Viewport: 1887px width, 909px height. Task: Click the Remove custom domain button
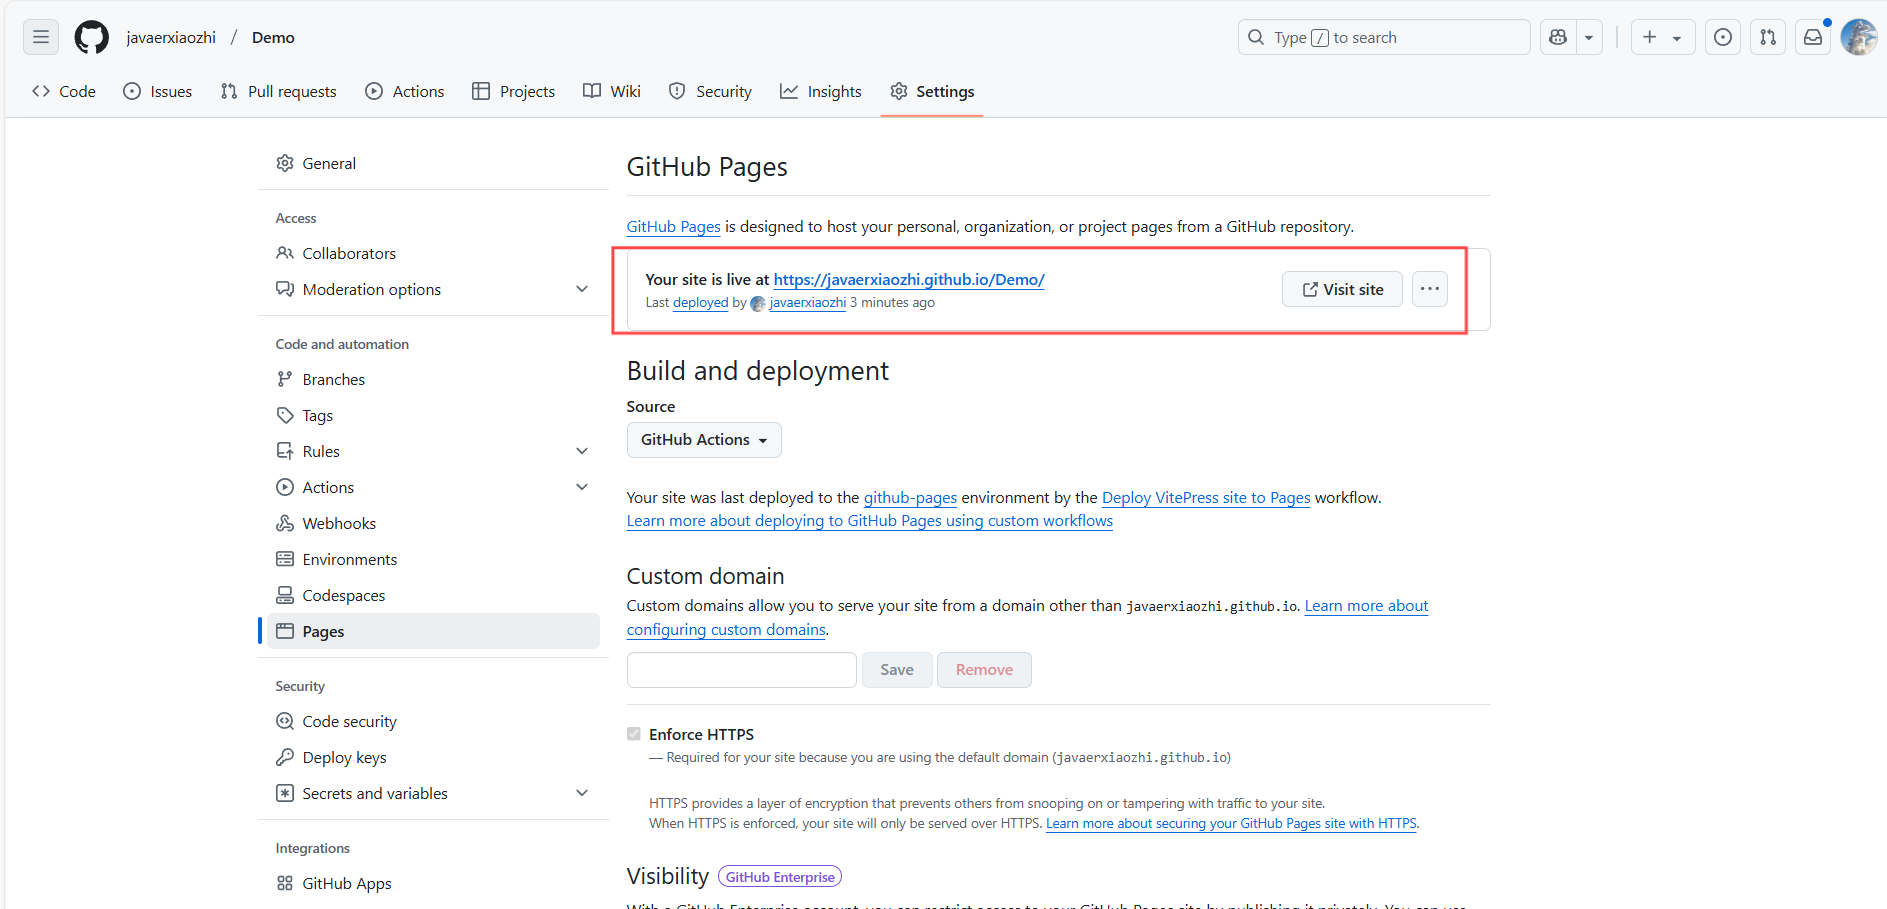pos(984,670)
